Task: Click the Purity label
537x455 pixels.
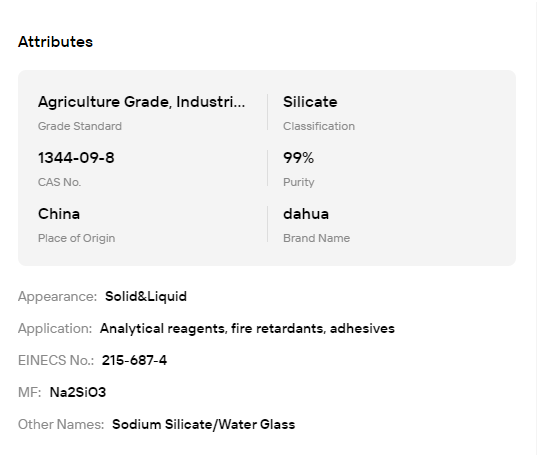Action: point(299,182)
